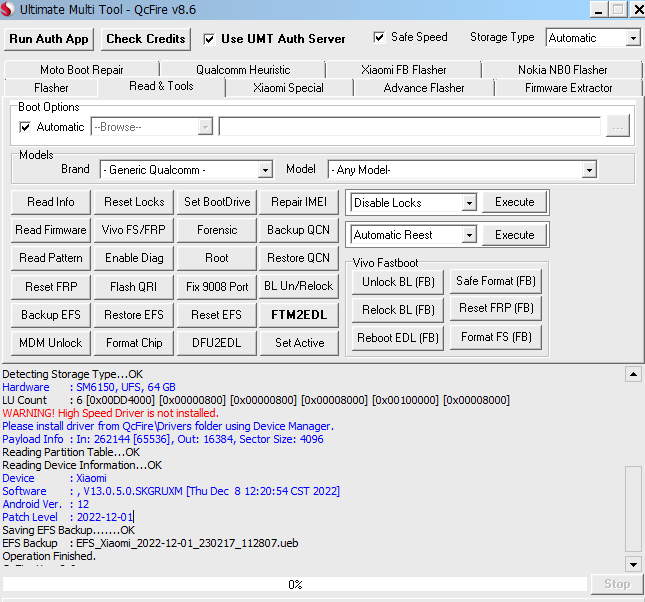Click Execute next to Disable Locks
Viewport: 645px width, 602px height.
(x=514, y=202)
